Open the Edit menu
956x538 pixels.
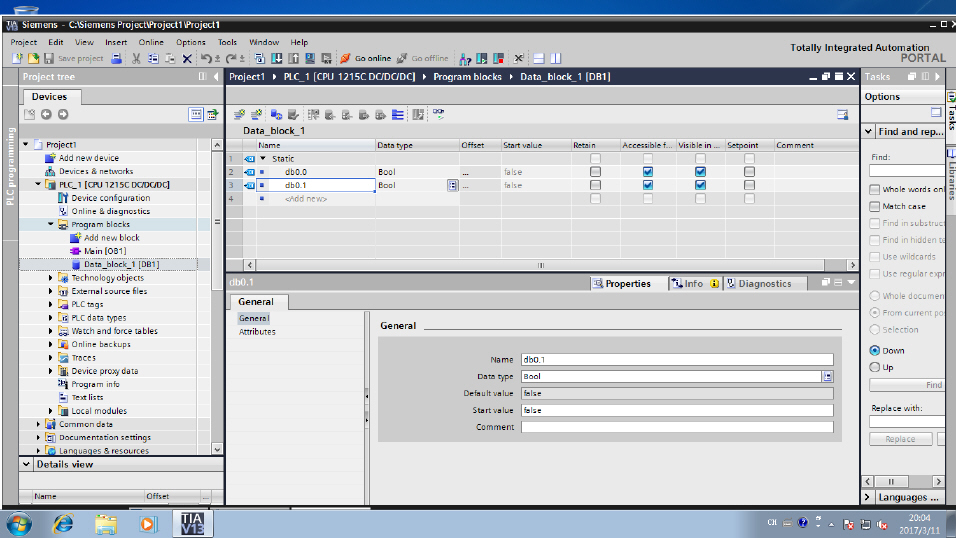coord(56,42)
